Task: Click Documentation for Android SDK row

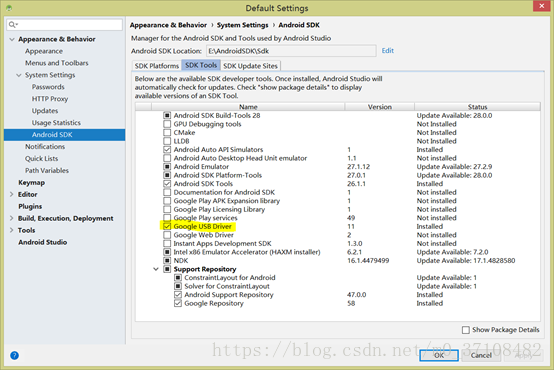Action: 224,192
